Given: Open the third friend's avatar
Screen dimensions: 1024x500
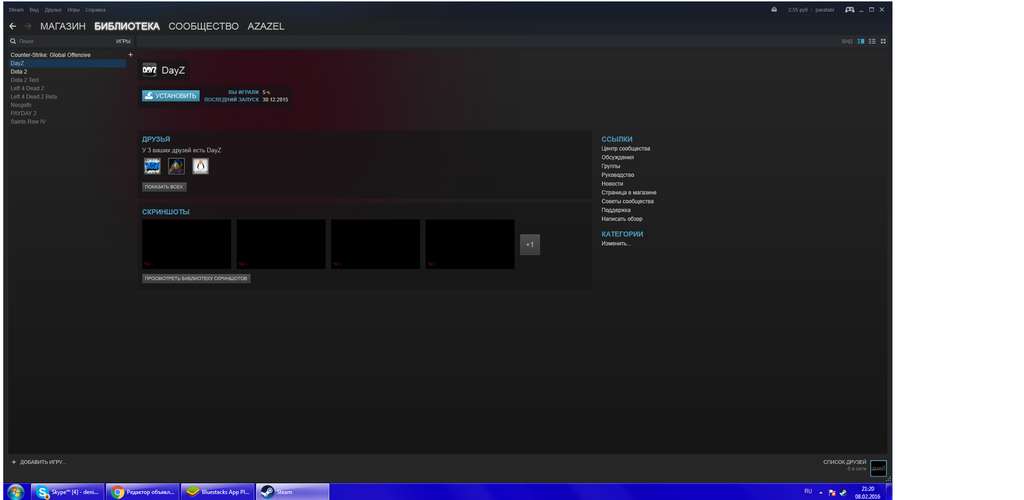Looking at the screenshot, I should tap(200, 166).
